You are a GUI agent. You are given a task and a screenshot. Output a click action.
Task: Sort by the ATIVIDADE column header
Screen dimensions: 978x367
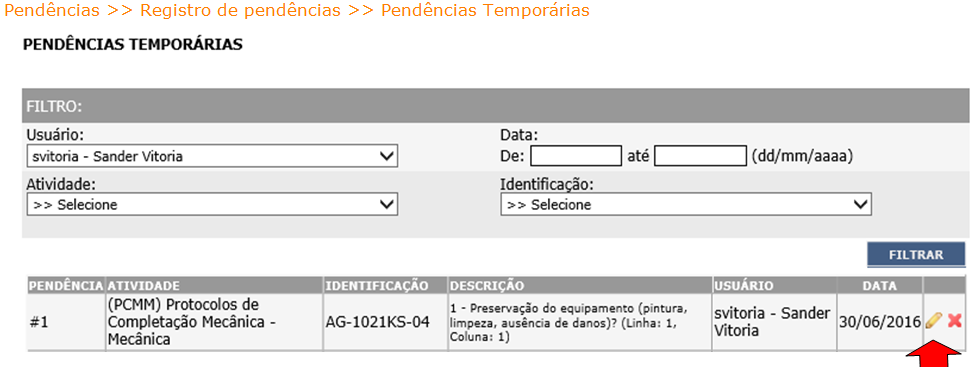tap(144, 286)
